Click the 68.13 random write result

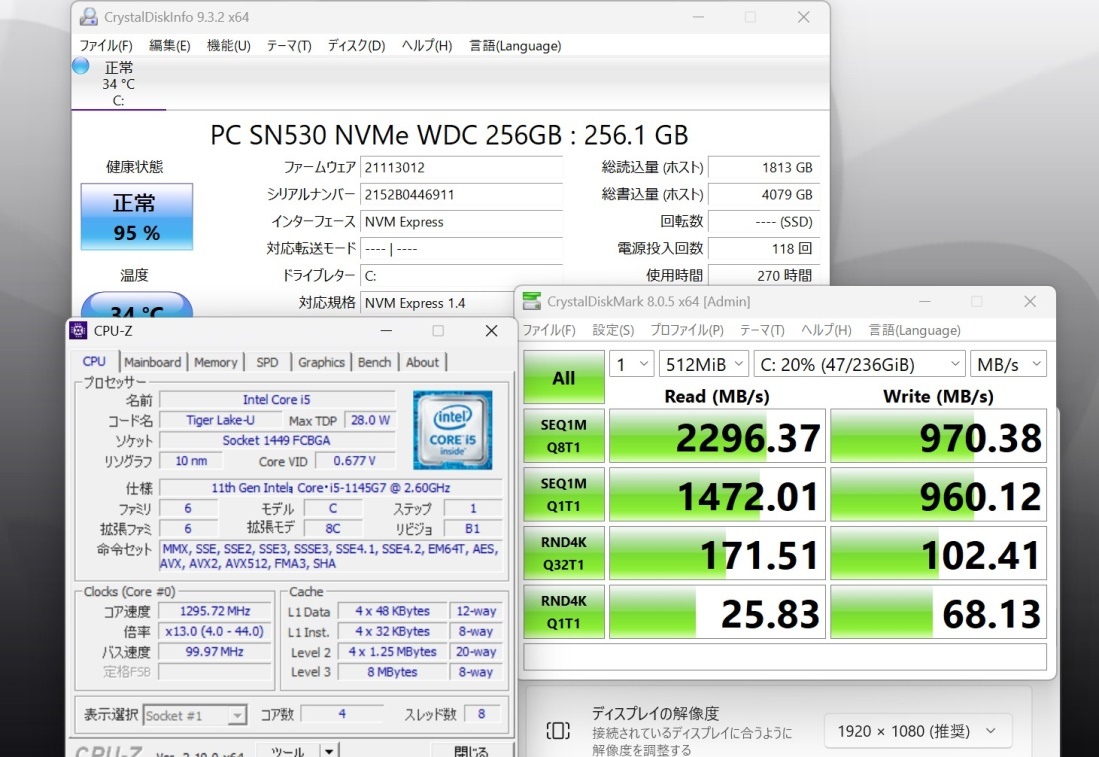[938, 613]
